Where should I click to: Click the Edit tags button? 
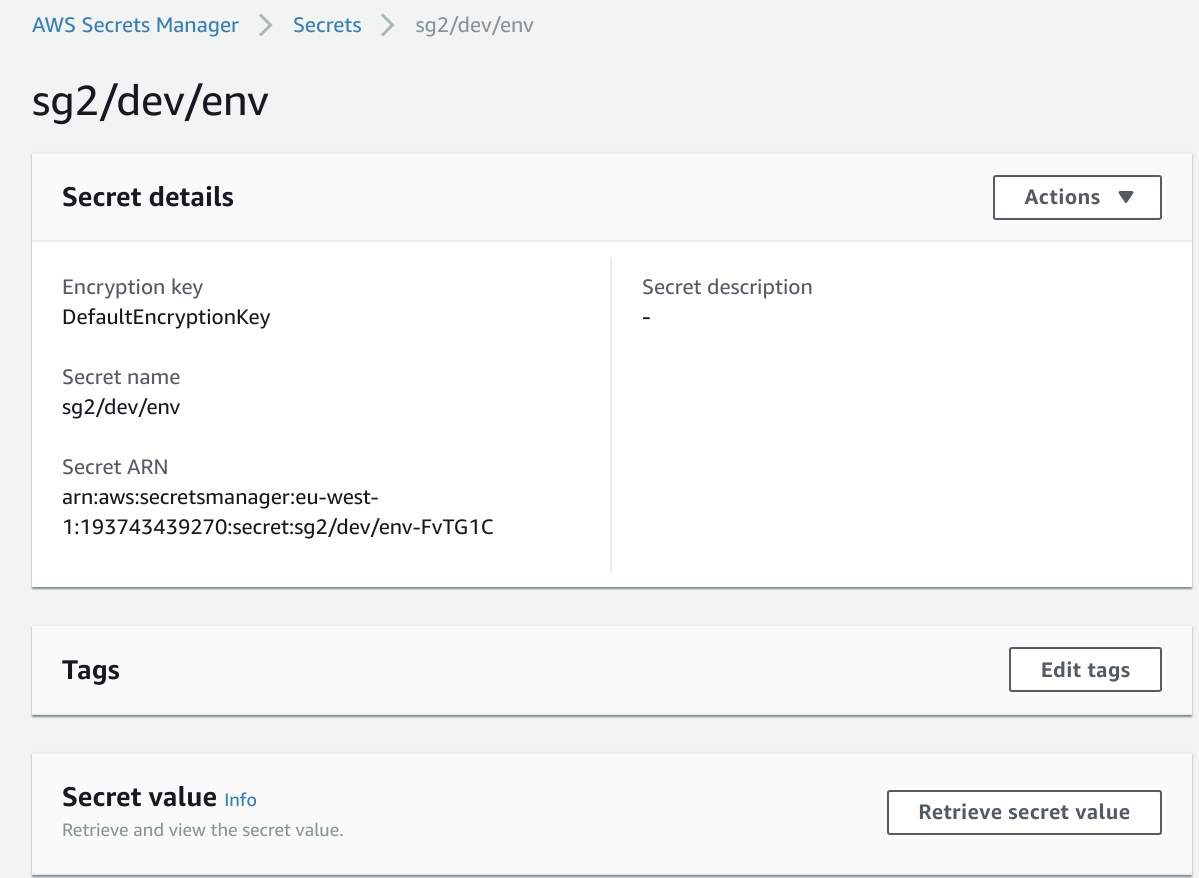pyautogui.click(x=1085, y=670)
